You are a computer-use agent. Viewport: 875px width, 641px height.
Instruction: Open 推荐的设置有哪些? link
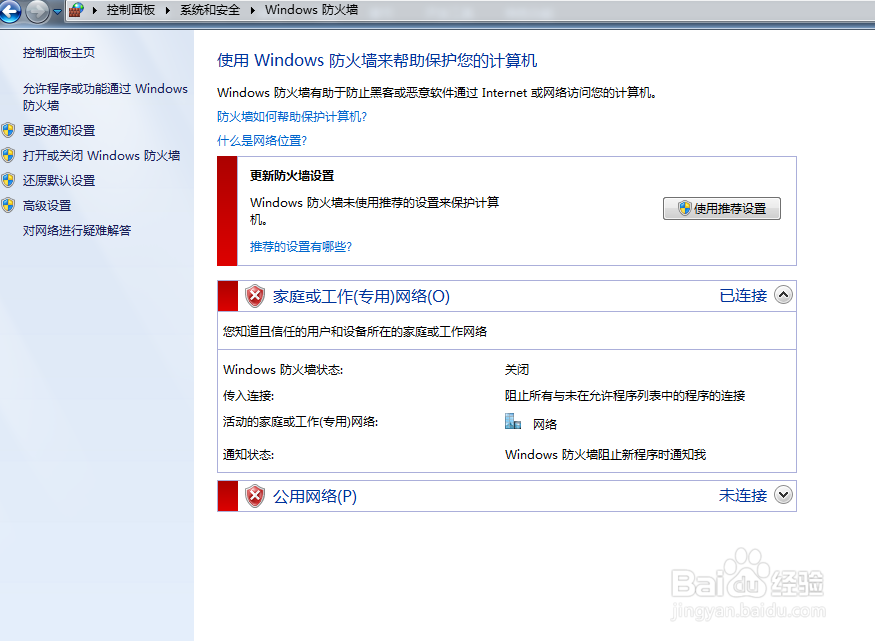click(301, 246)
